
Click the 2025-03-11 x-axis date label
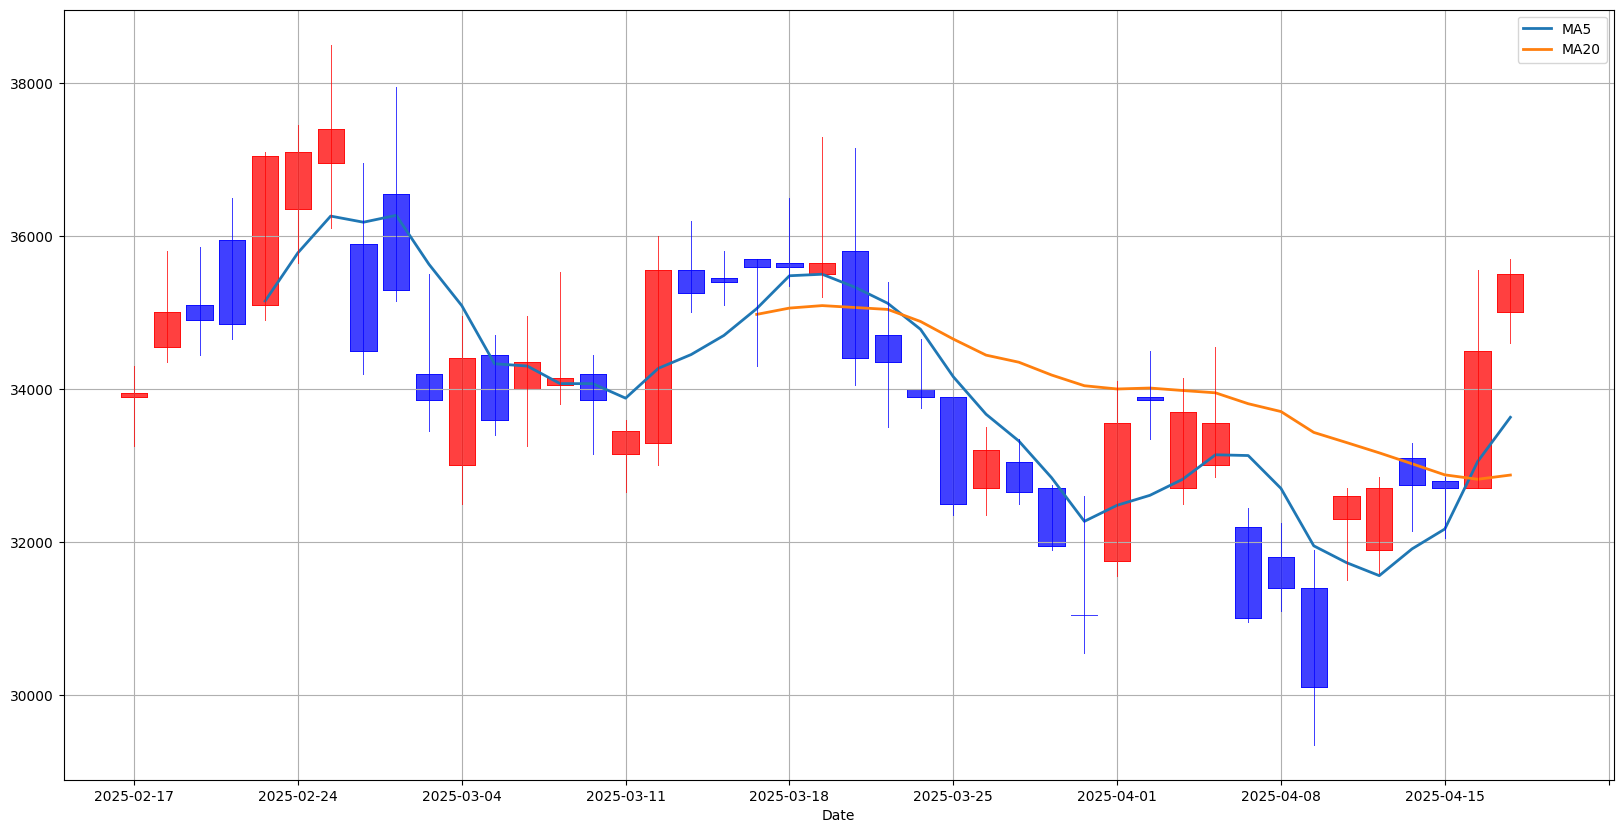click(x=626, y=797)
